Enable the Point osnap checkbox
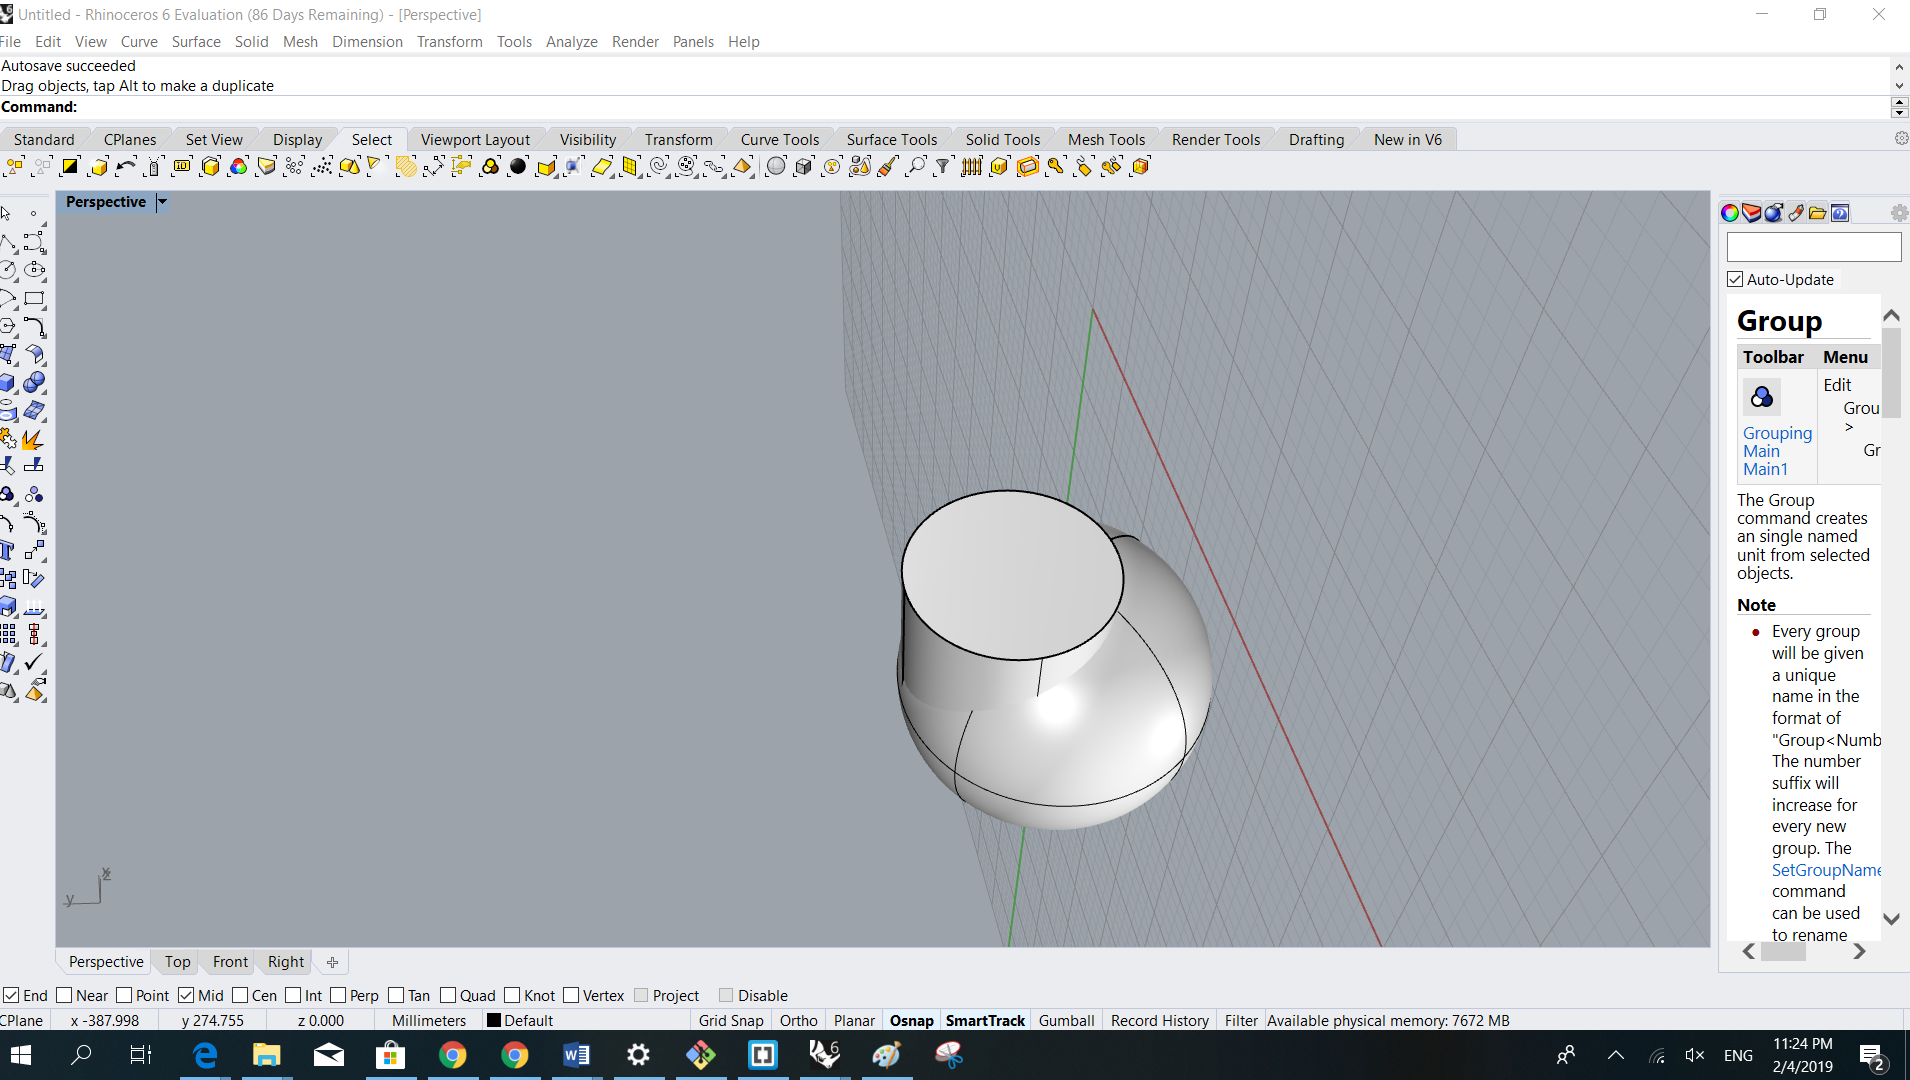Image resolution: width=1910 pixels, height=1080 pixels. (x=124, y=996)
